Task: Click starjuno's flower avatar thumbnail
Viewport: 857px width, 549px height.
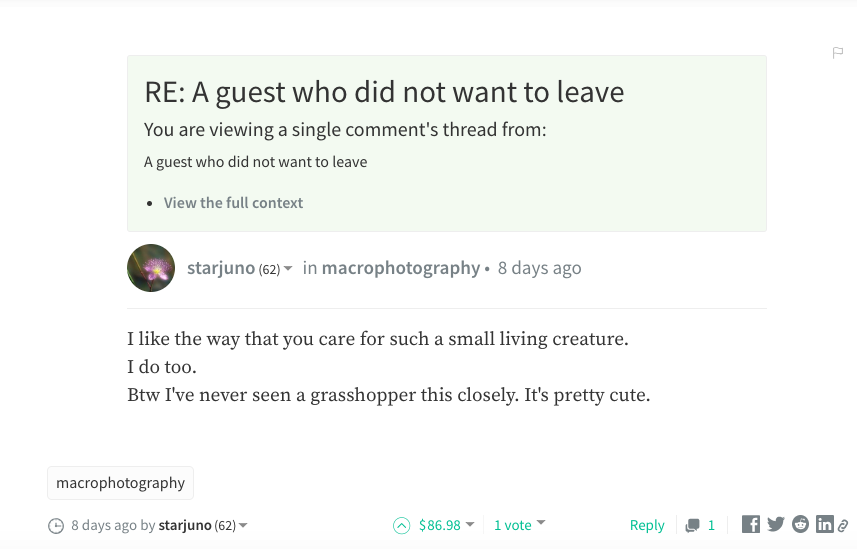Action: (x=151, y=268)
